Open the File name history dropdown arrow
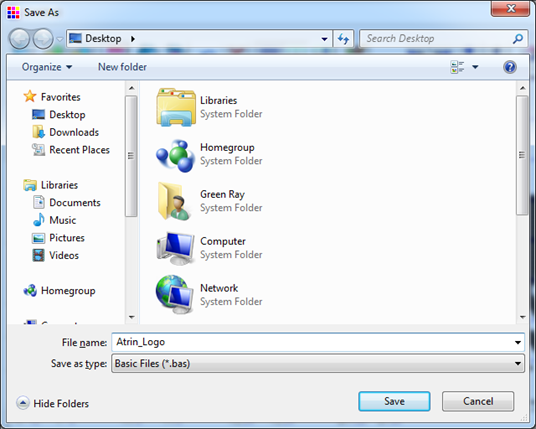 518,343
